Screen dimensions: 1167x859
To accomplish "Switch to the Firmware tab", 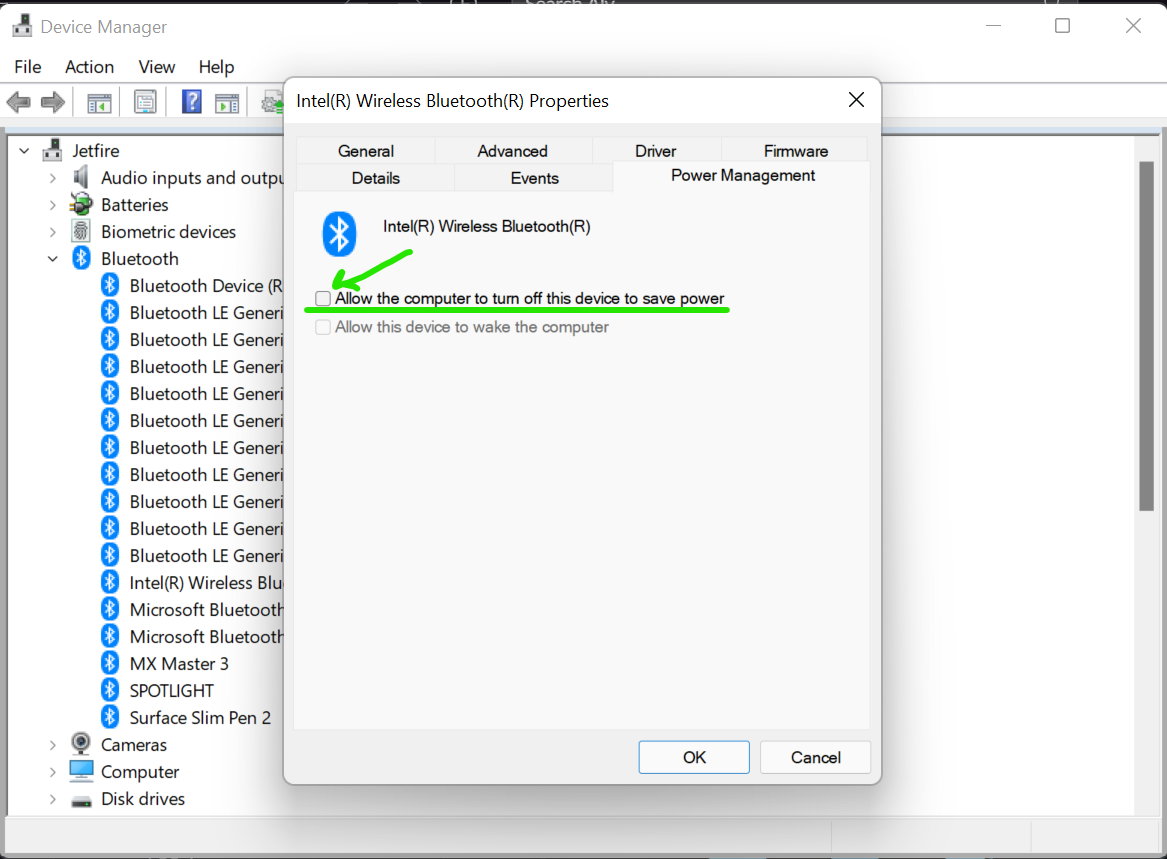I will pyautogui.click(x=796, y=151).
